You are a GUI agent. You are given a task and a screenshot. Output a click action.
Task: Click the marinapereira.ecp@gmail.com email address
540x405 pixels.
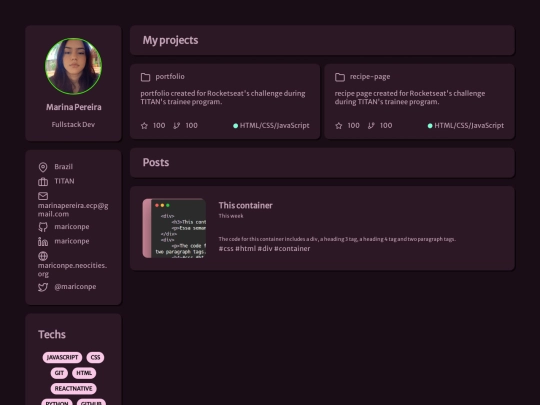tap(73, 210)
